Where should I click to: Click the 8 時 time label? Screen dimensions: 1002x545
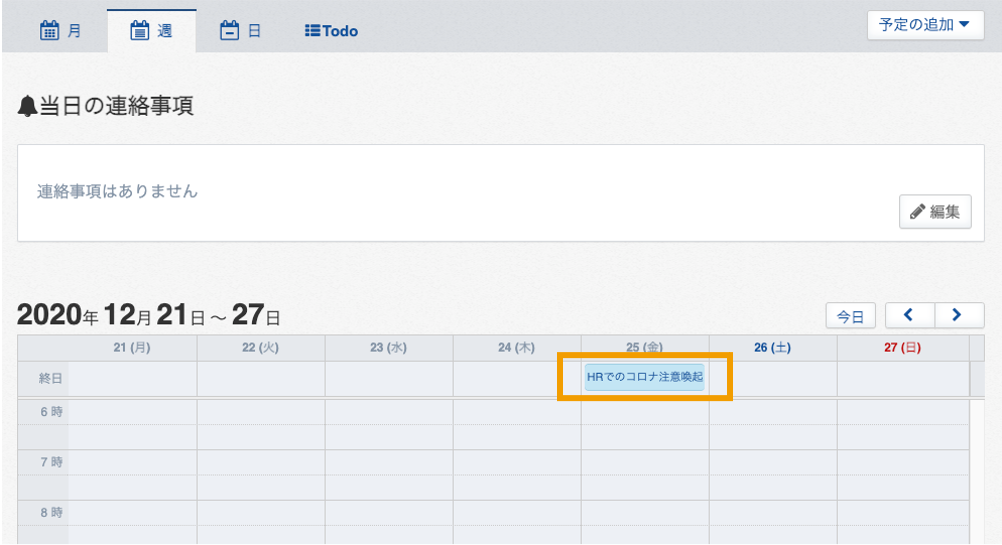tap(52, 512)
